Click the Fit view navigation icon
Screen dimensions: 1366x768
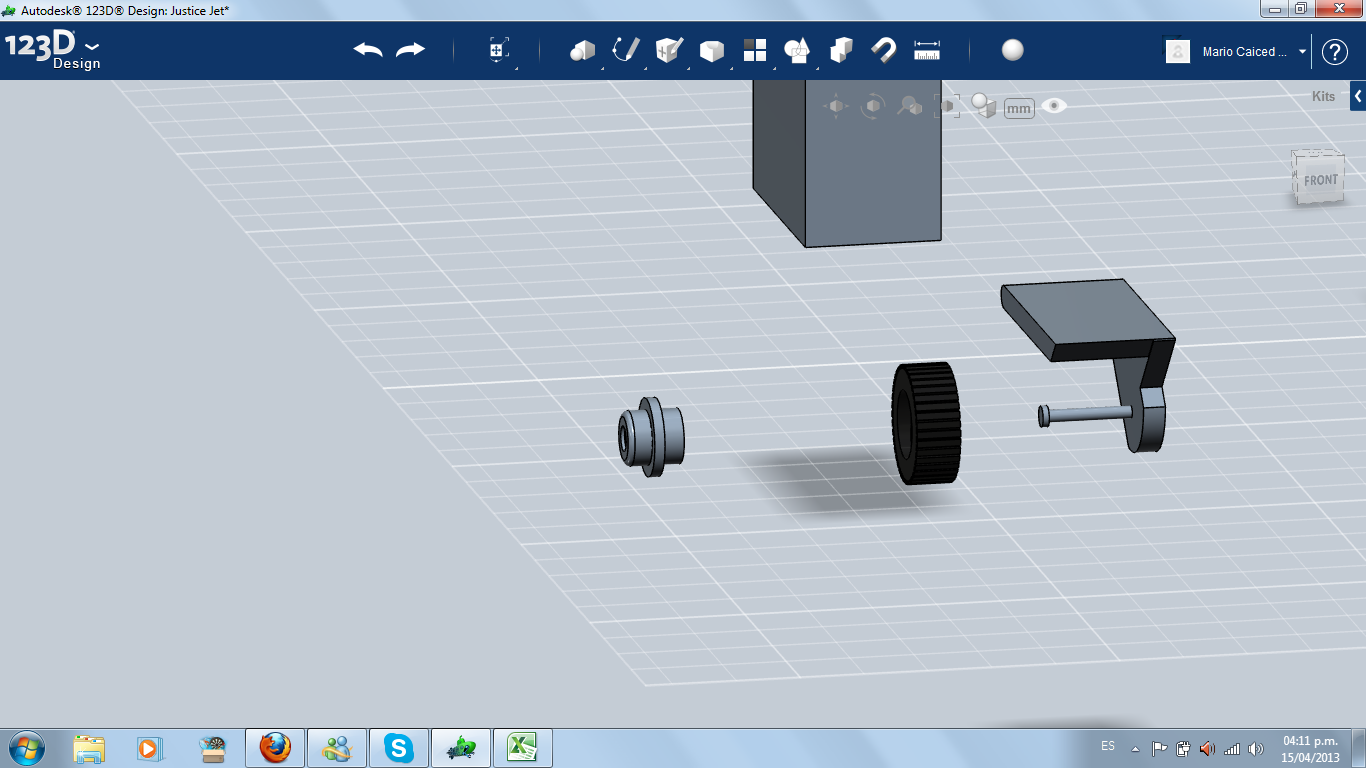(946, 106)
